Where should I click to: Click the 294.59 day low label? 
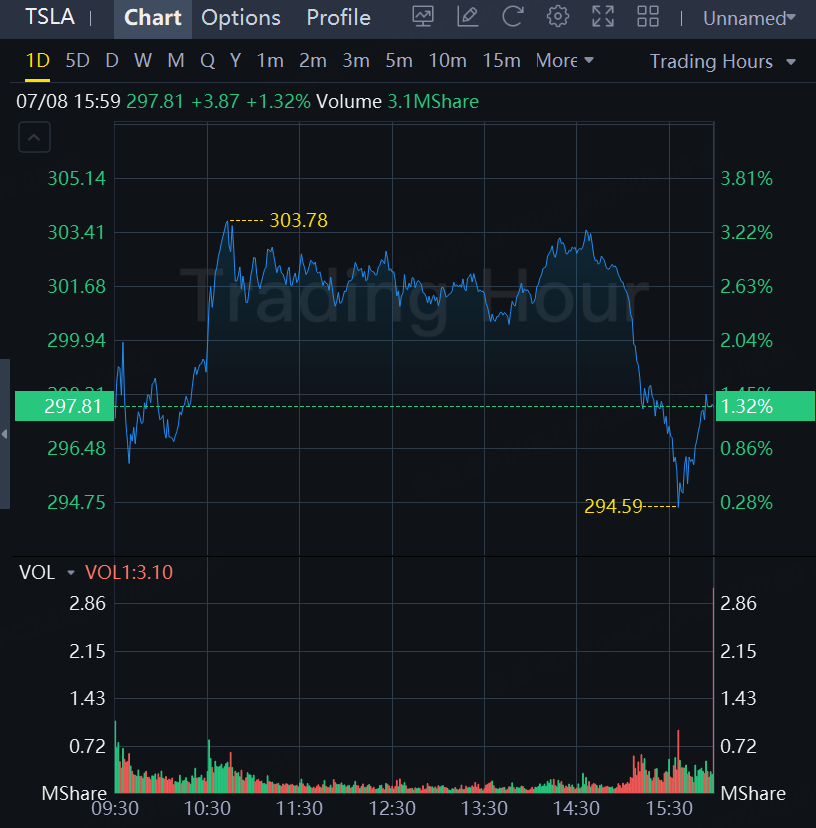point(613,506)
